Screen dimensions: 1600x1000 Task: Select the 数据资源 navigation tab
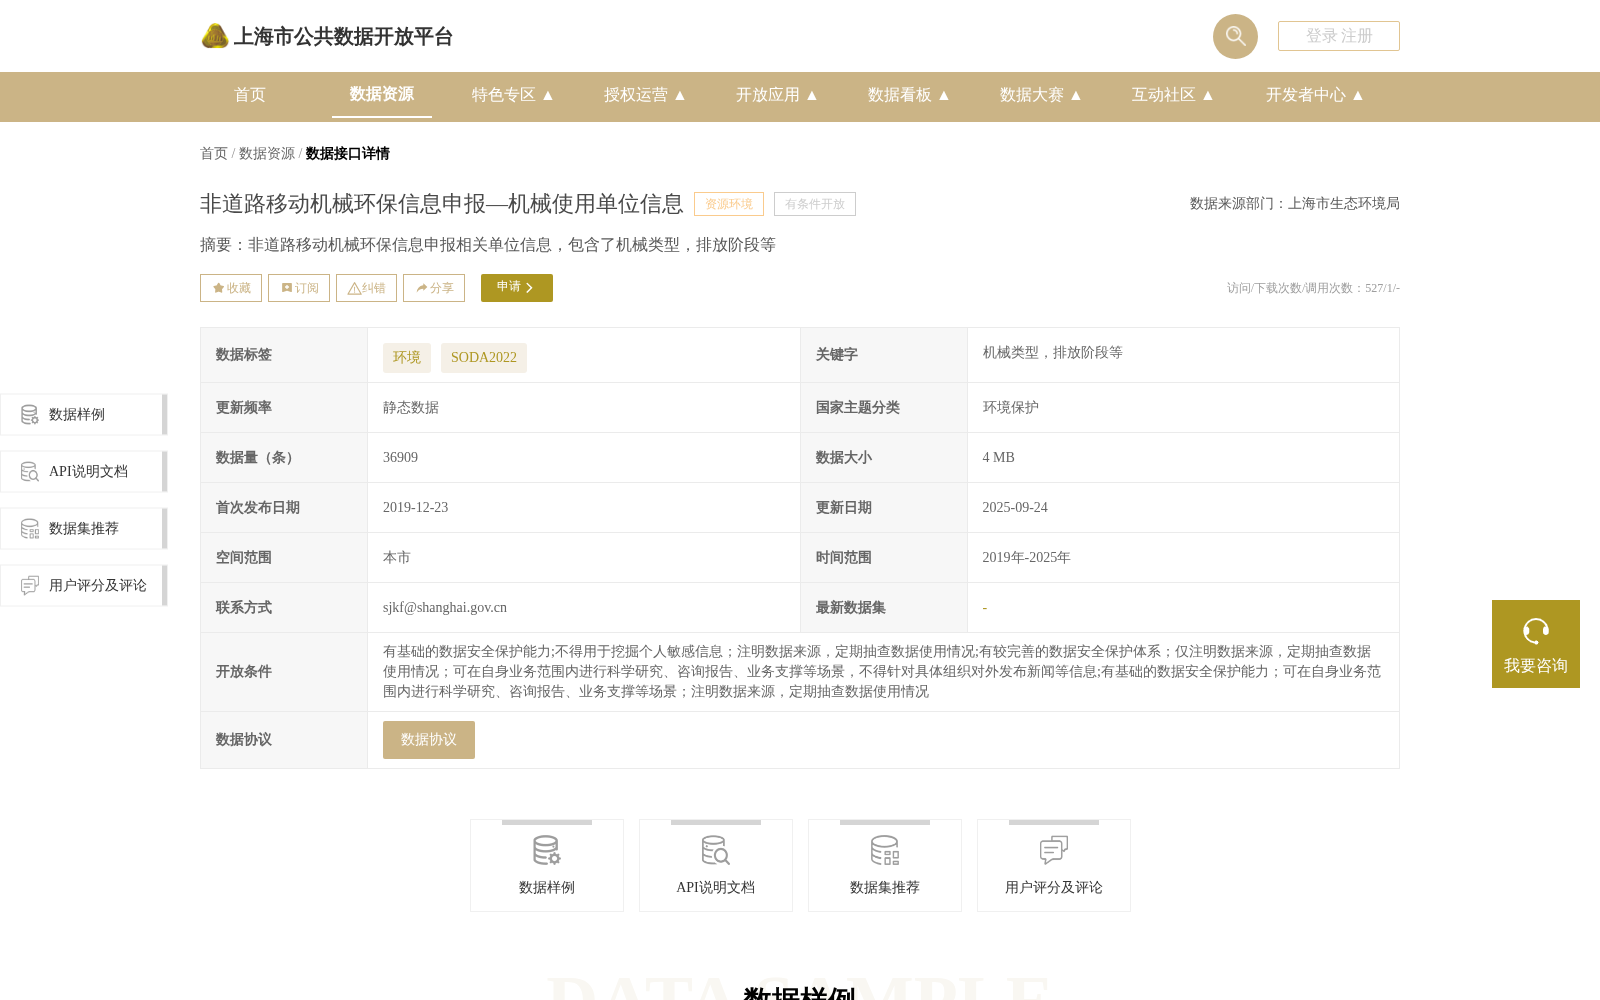tap(382, 94)
